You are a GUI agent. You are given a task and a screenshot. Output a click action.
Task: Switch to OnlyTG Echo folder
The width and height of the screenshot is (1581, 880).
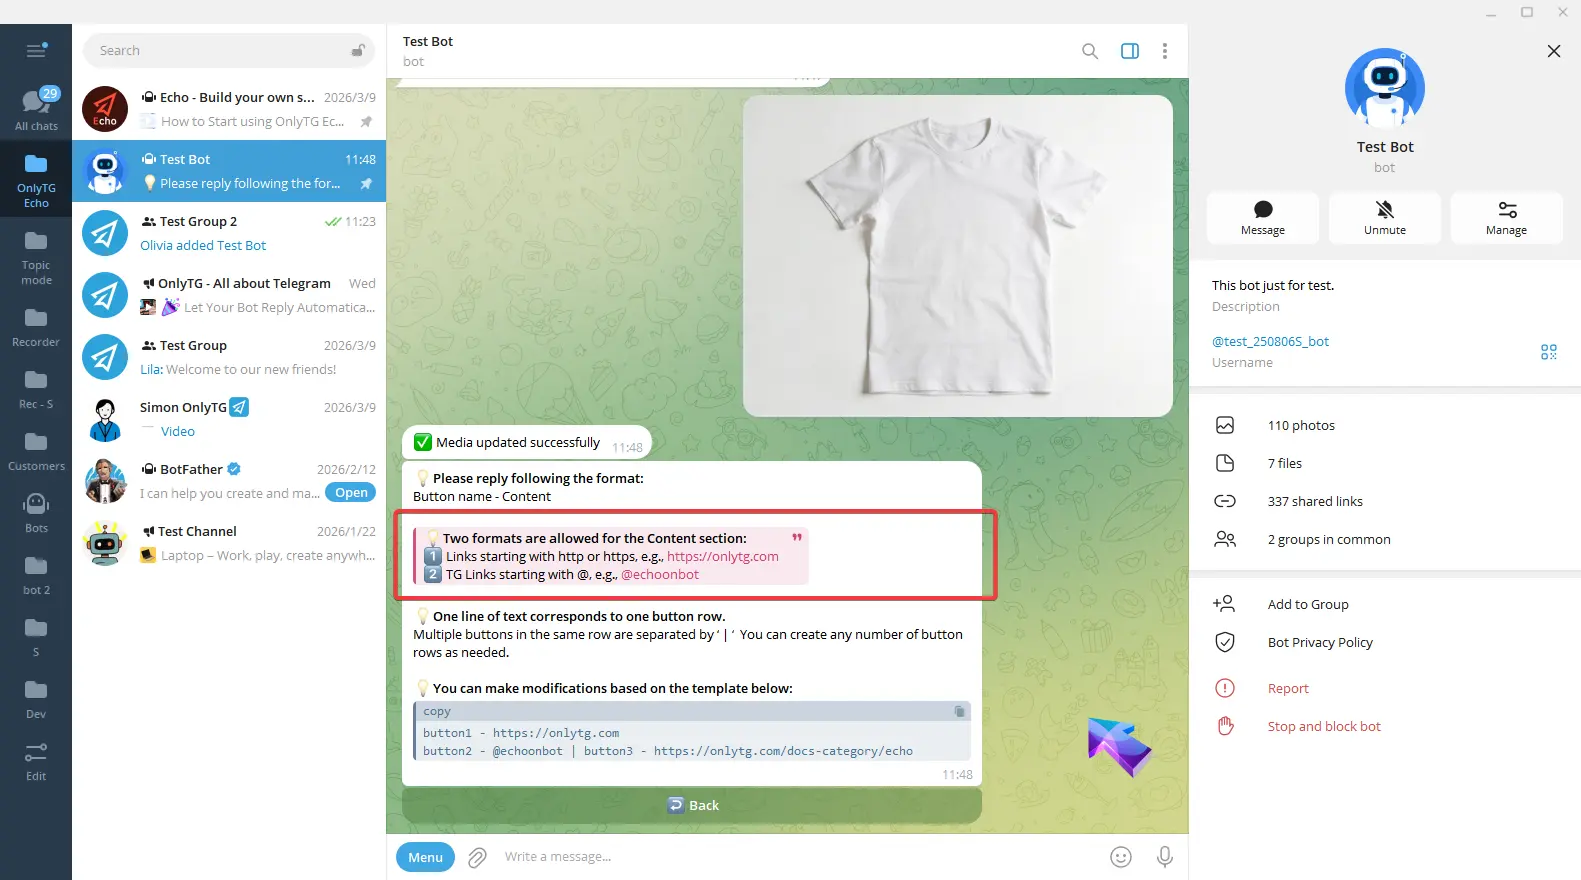pyautogui.click(x=36, y=180)
